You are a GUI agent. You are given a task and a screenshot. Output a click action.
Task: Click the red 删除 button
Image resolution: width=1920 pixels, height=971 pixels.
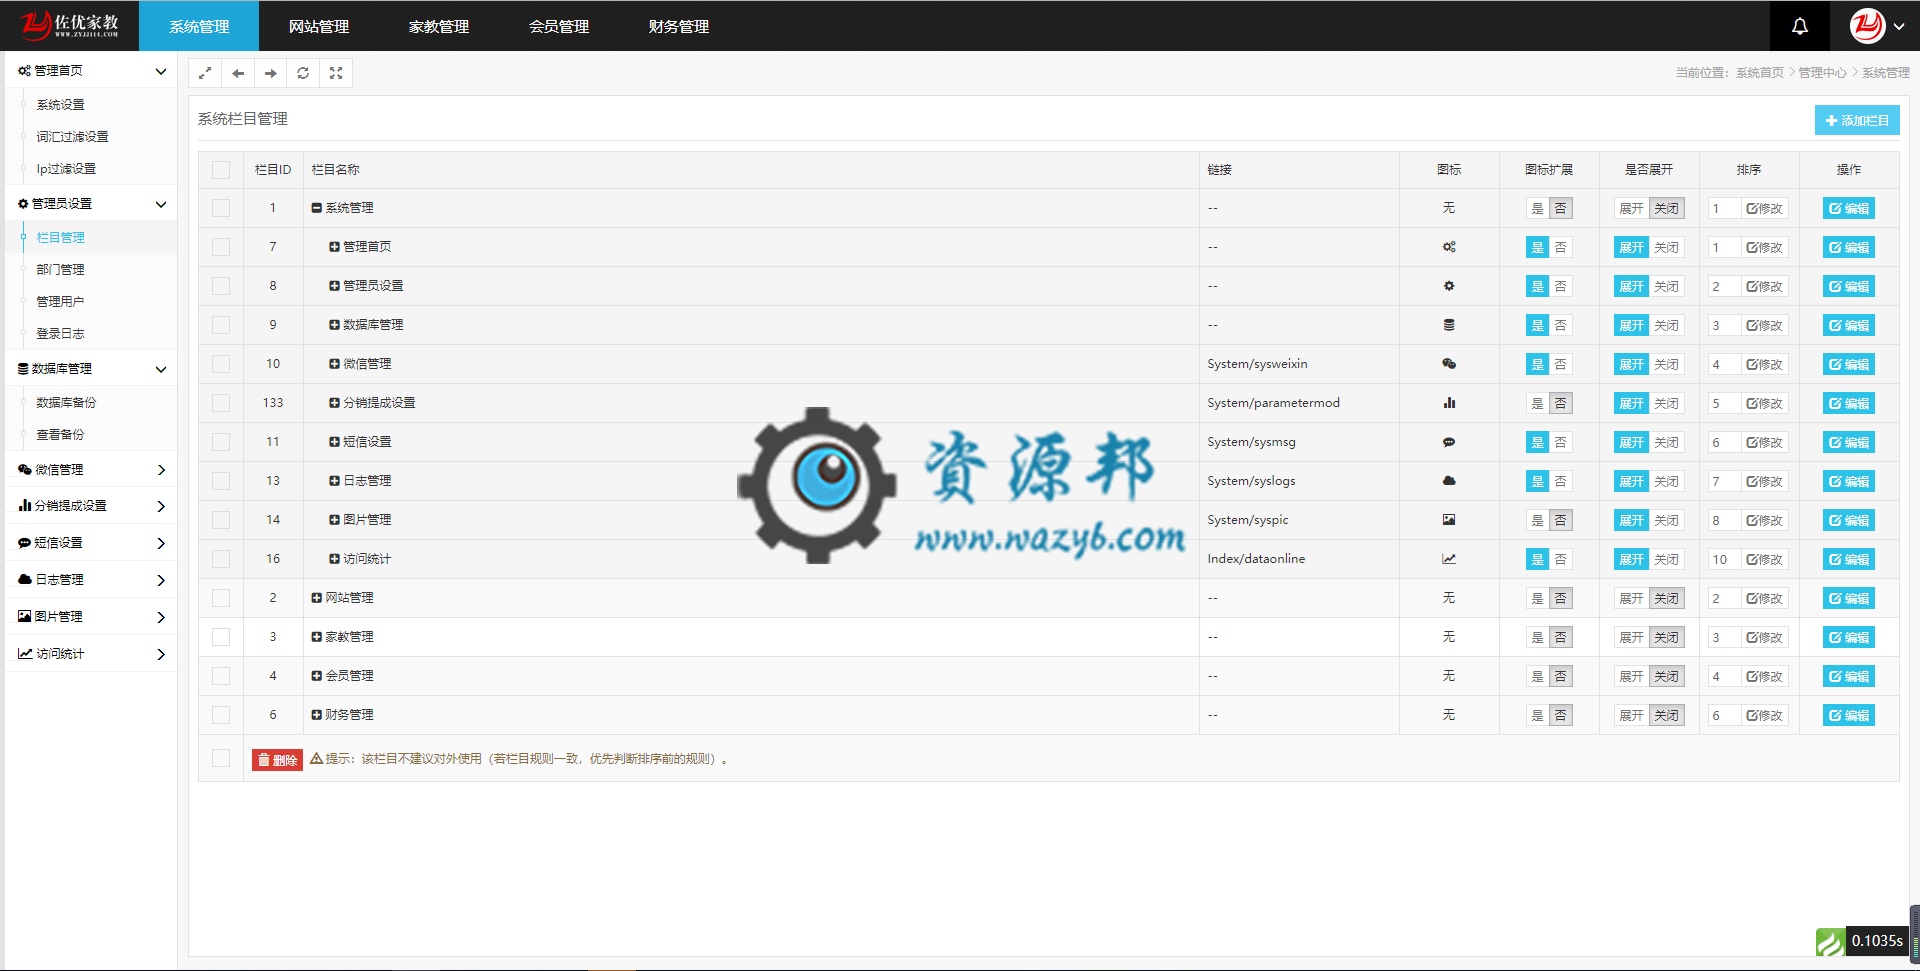click(x=277, y=760)
